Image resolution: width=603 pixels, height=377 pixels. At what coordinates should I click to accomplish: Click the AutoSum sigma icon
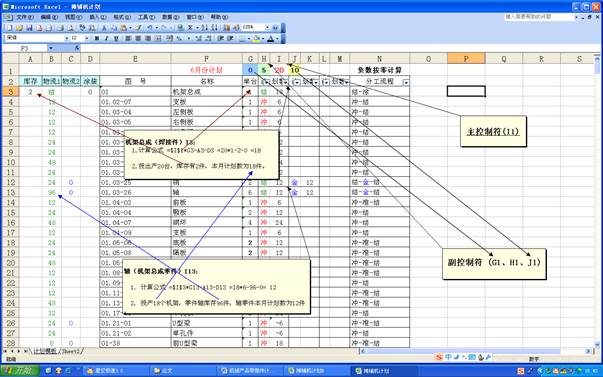pos(190,28)
